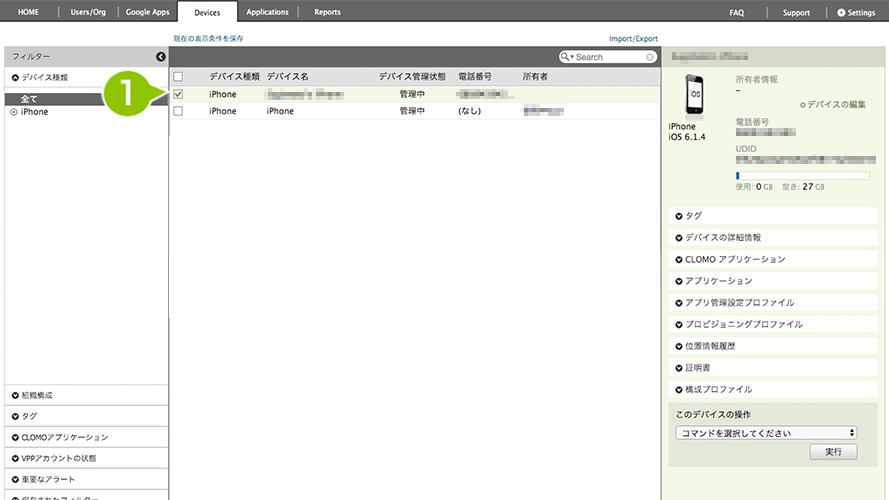The width and height of the screenshot is (889, 500).
Task: Expand the アプリケーション details section
Action: click(x=773, y=281)
